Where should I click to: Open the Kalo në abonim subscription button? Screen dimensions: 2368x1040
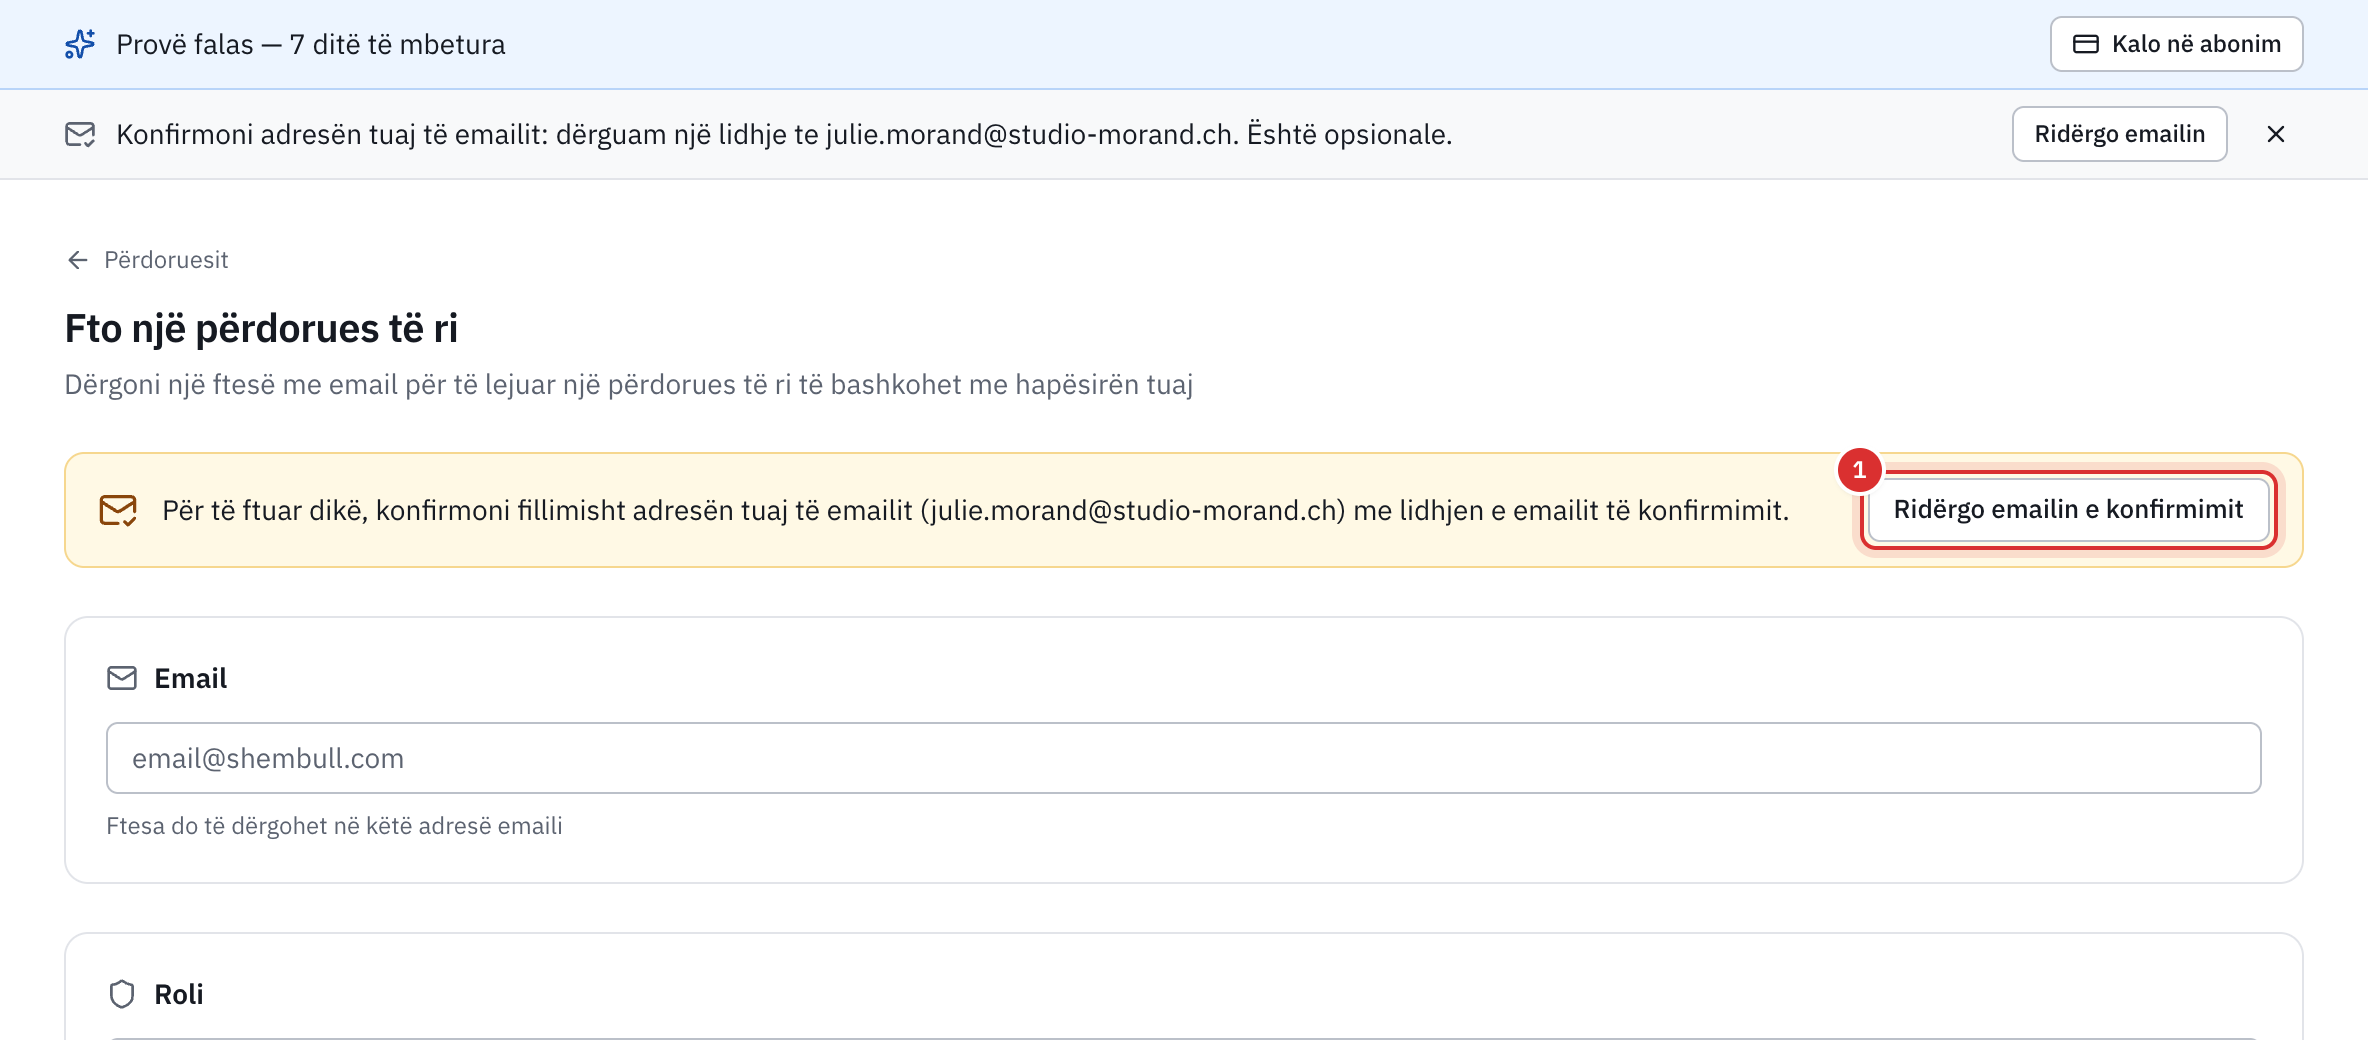(x=2176, y=44)
